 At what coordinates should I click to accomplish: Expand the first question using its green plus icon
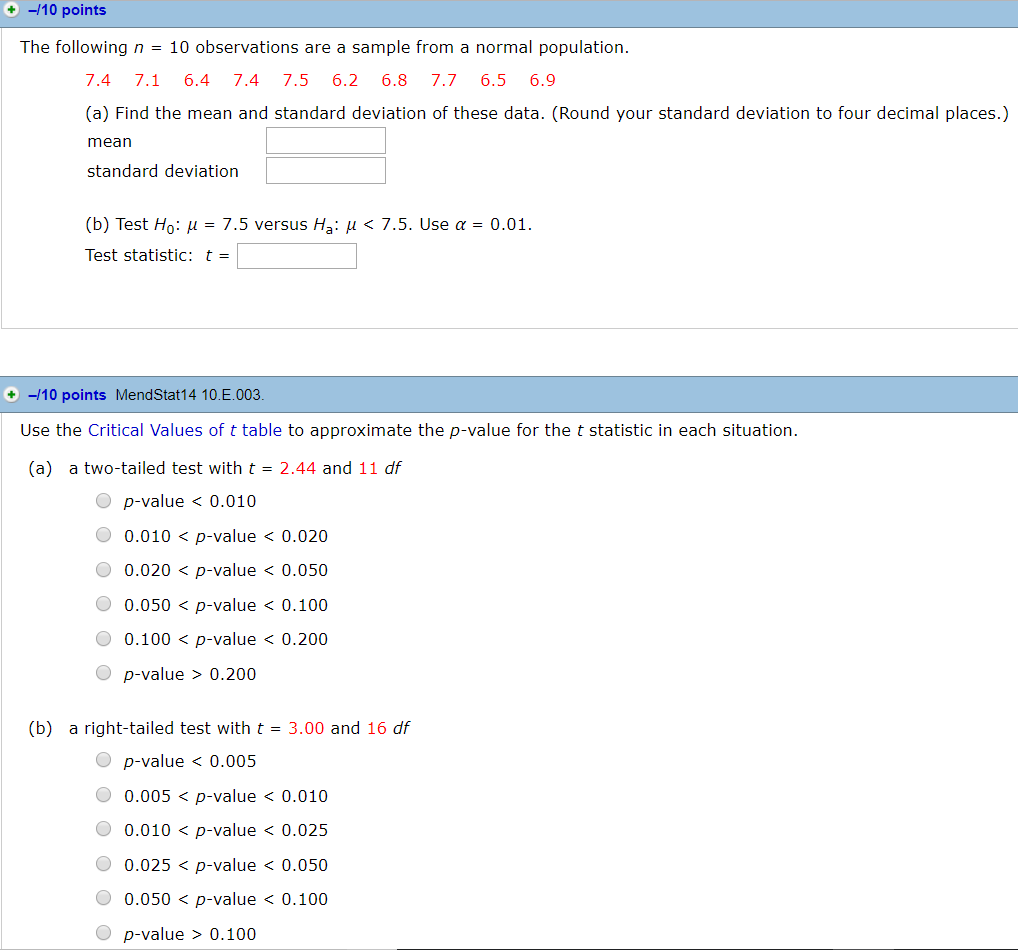(x=12, y=10)
